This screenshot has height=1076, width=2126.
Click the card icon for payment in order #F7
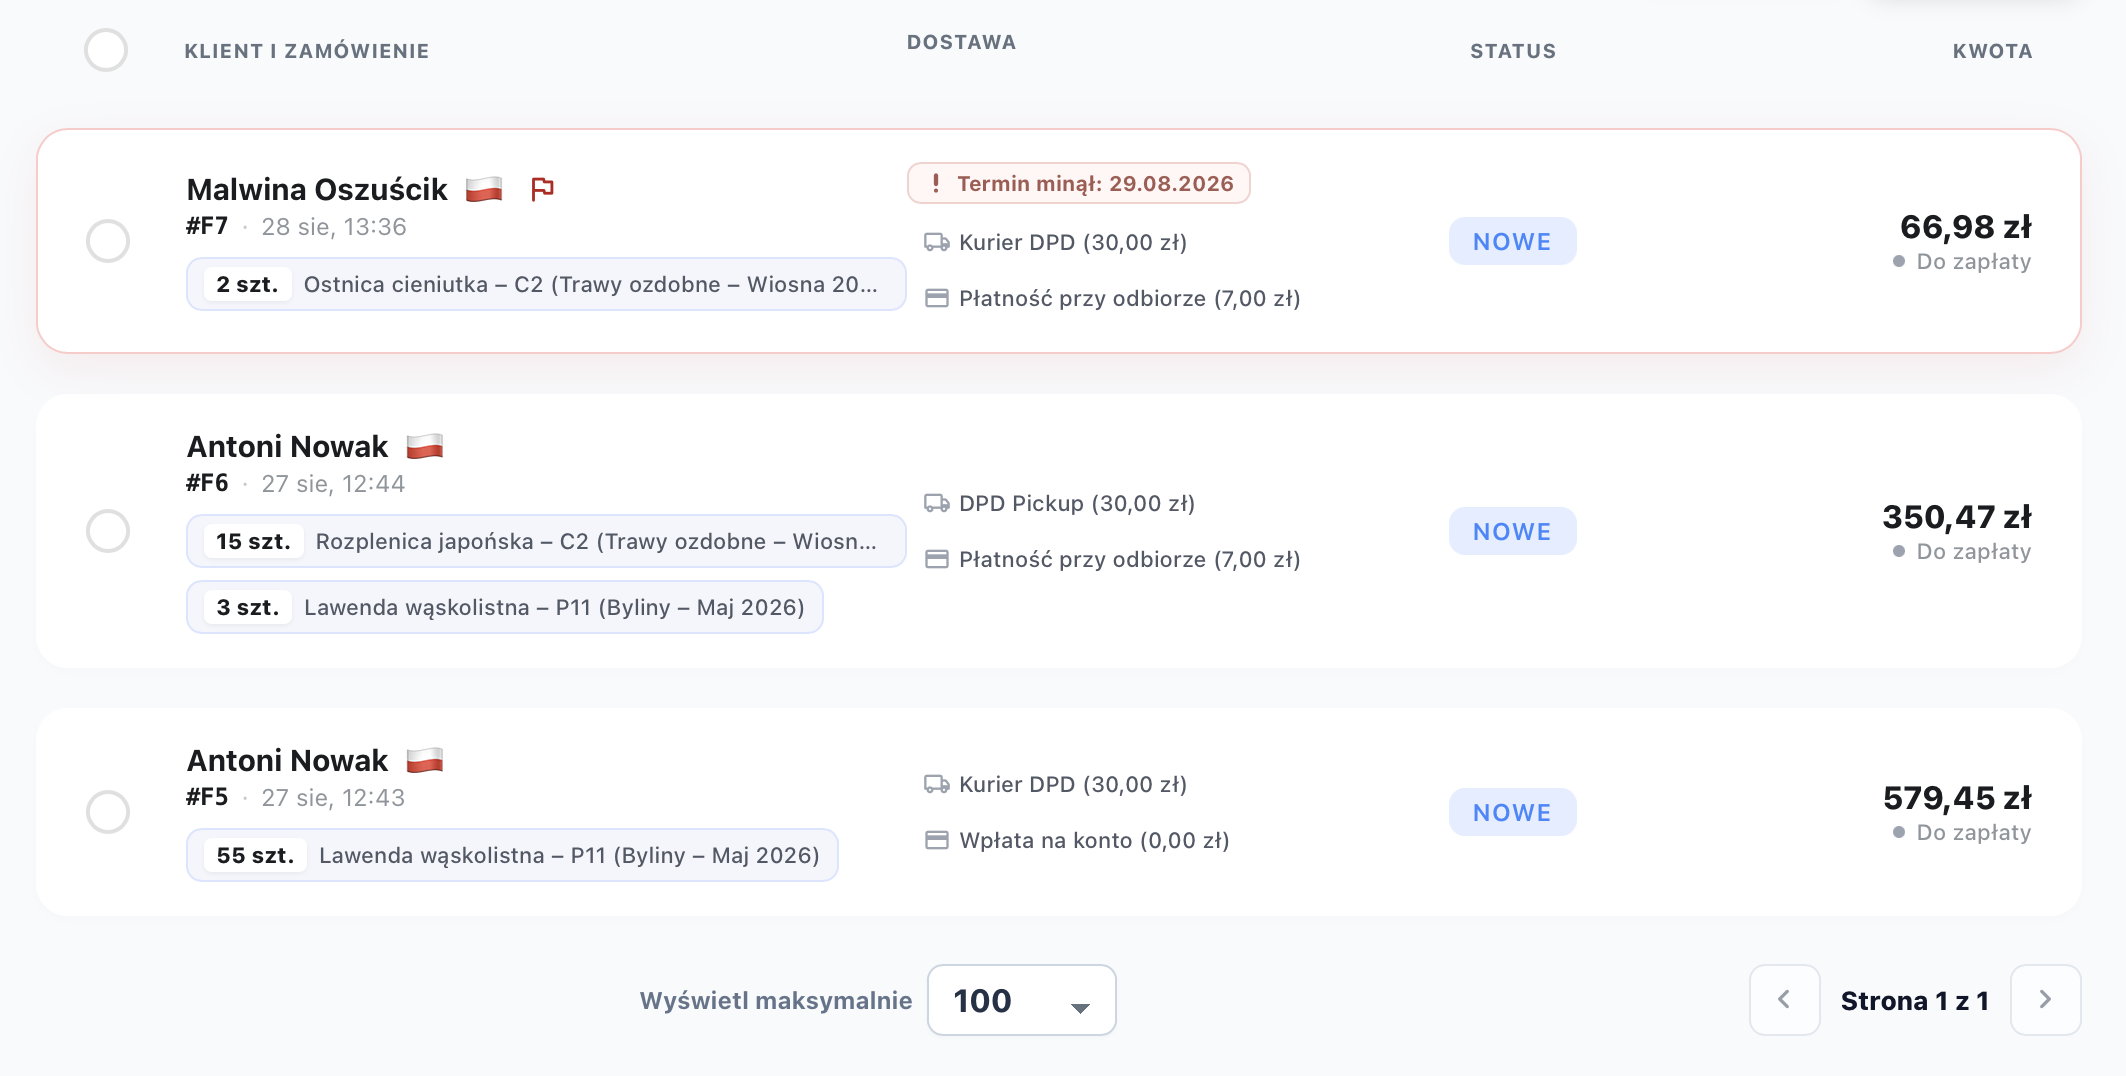[937, 298]
